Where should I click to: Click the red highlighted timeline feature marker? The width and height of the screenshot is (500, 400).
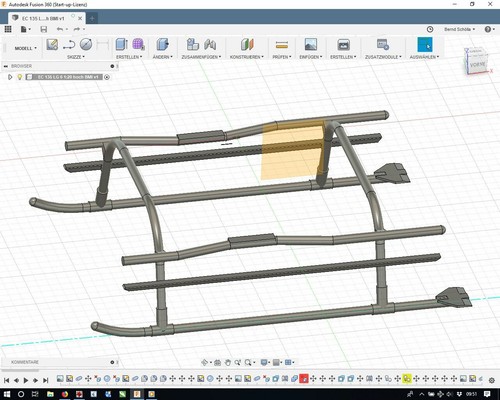(304, 379)
